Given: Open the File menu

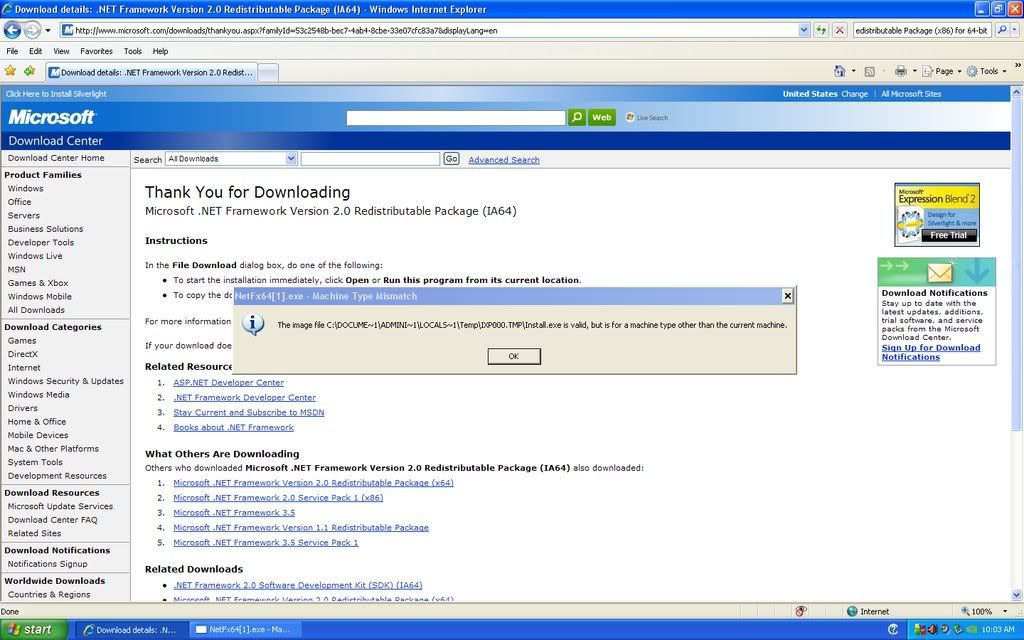Looking at the screenshot, I should point(12,51).
